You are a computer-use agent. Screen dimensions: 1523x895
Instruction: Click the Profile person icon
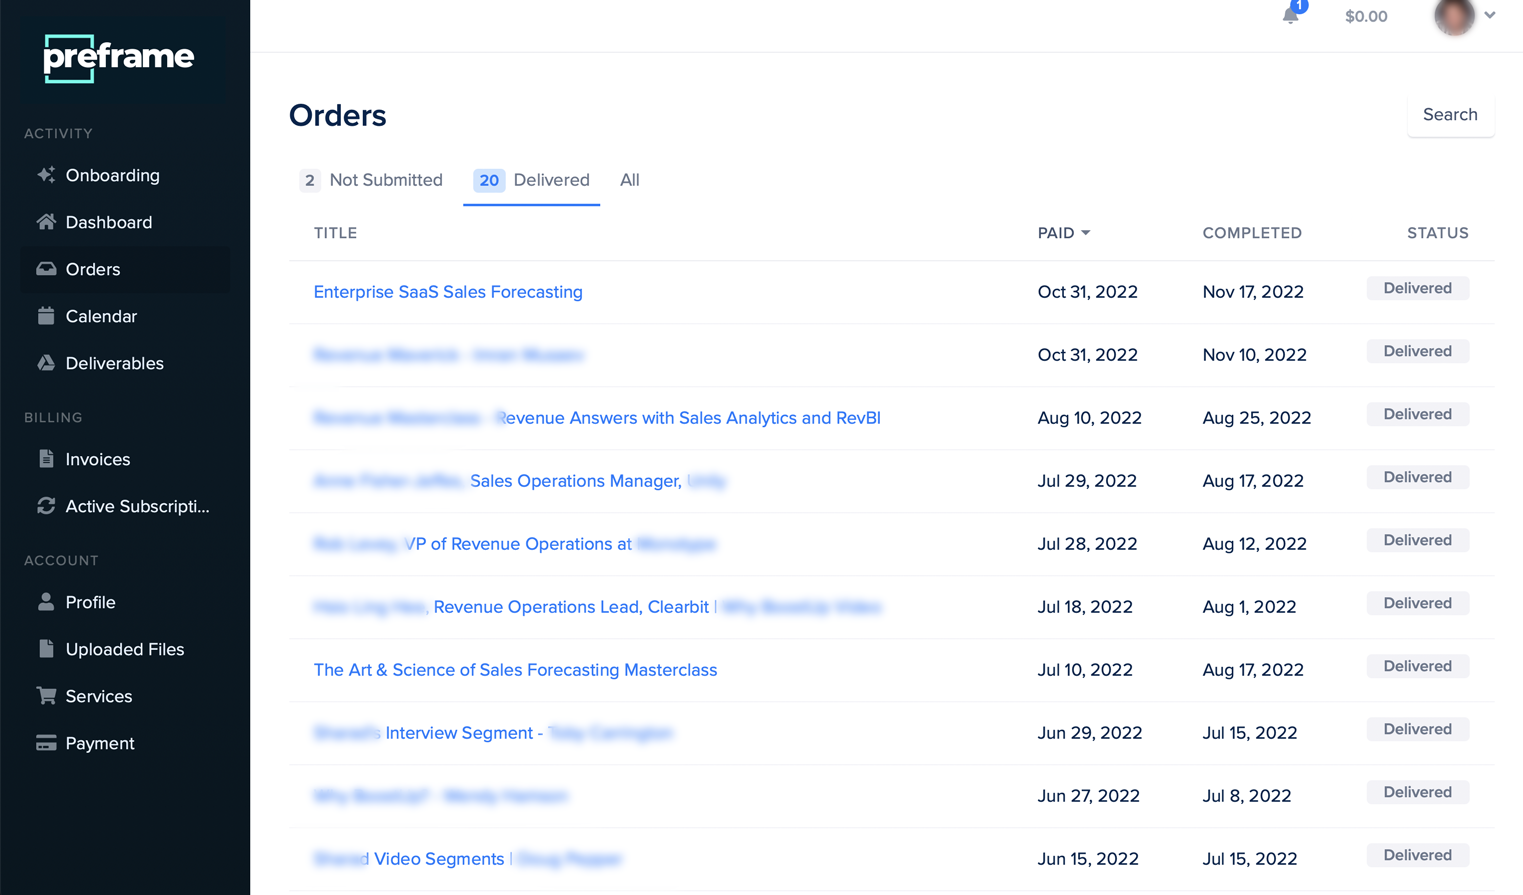46,602
